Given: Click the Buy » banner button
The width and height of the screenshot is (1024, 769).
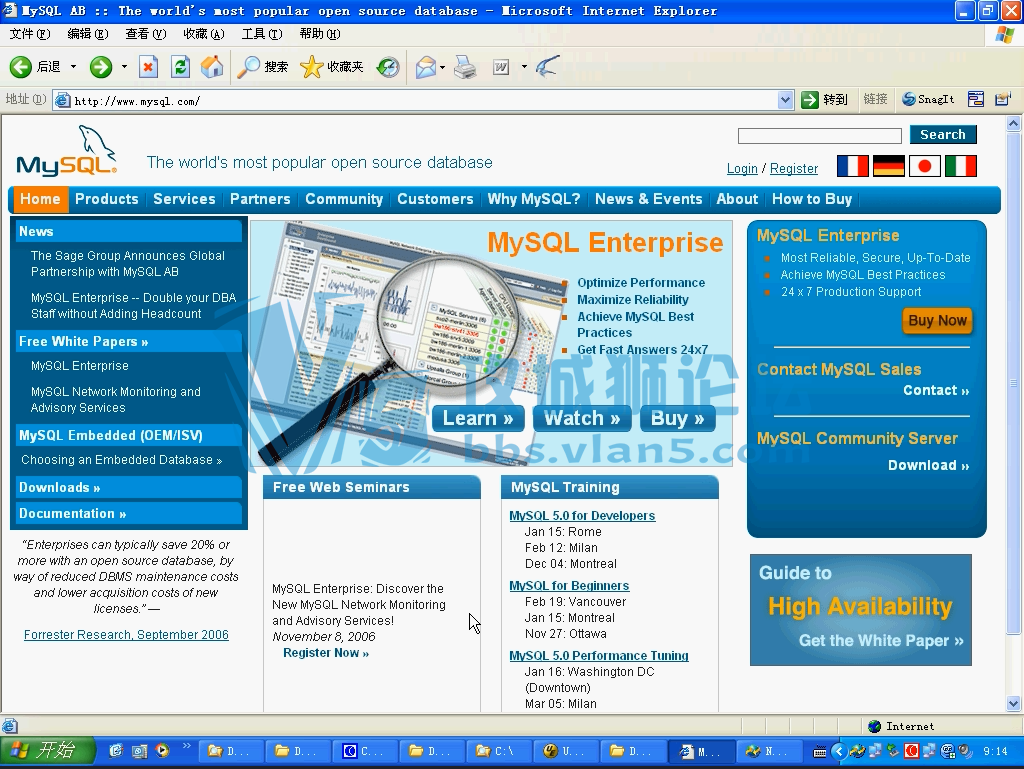Looking at the screenshot, I should pos(677,418).
